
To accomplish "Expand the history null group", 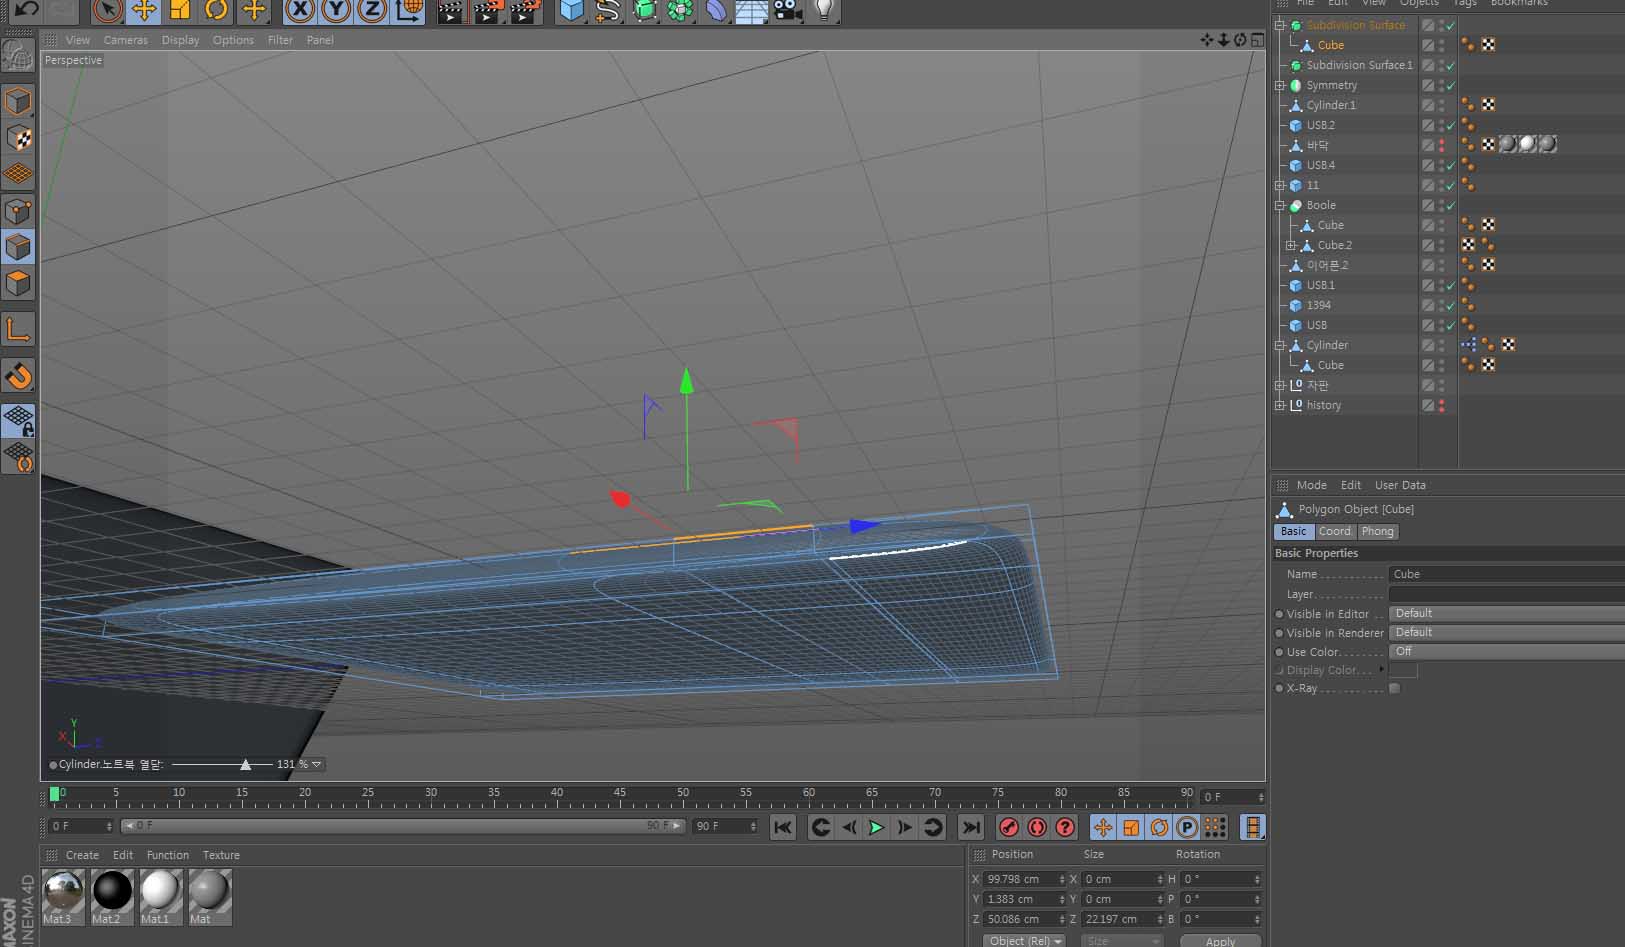I will (1279, 405).
